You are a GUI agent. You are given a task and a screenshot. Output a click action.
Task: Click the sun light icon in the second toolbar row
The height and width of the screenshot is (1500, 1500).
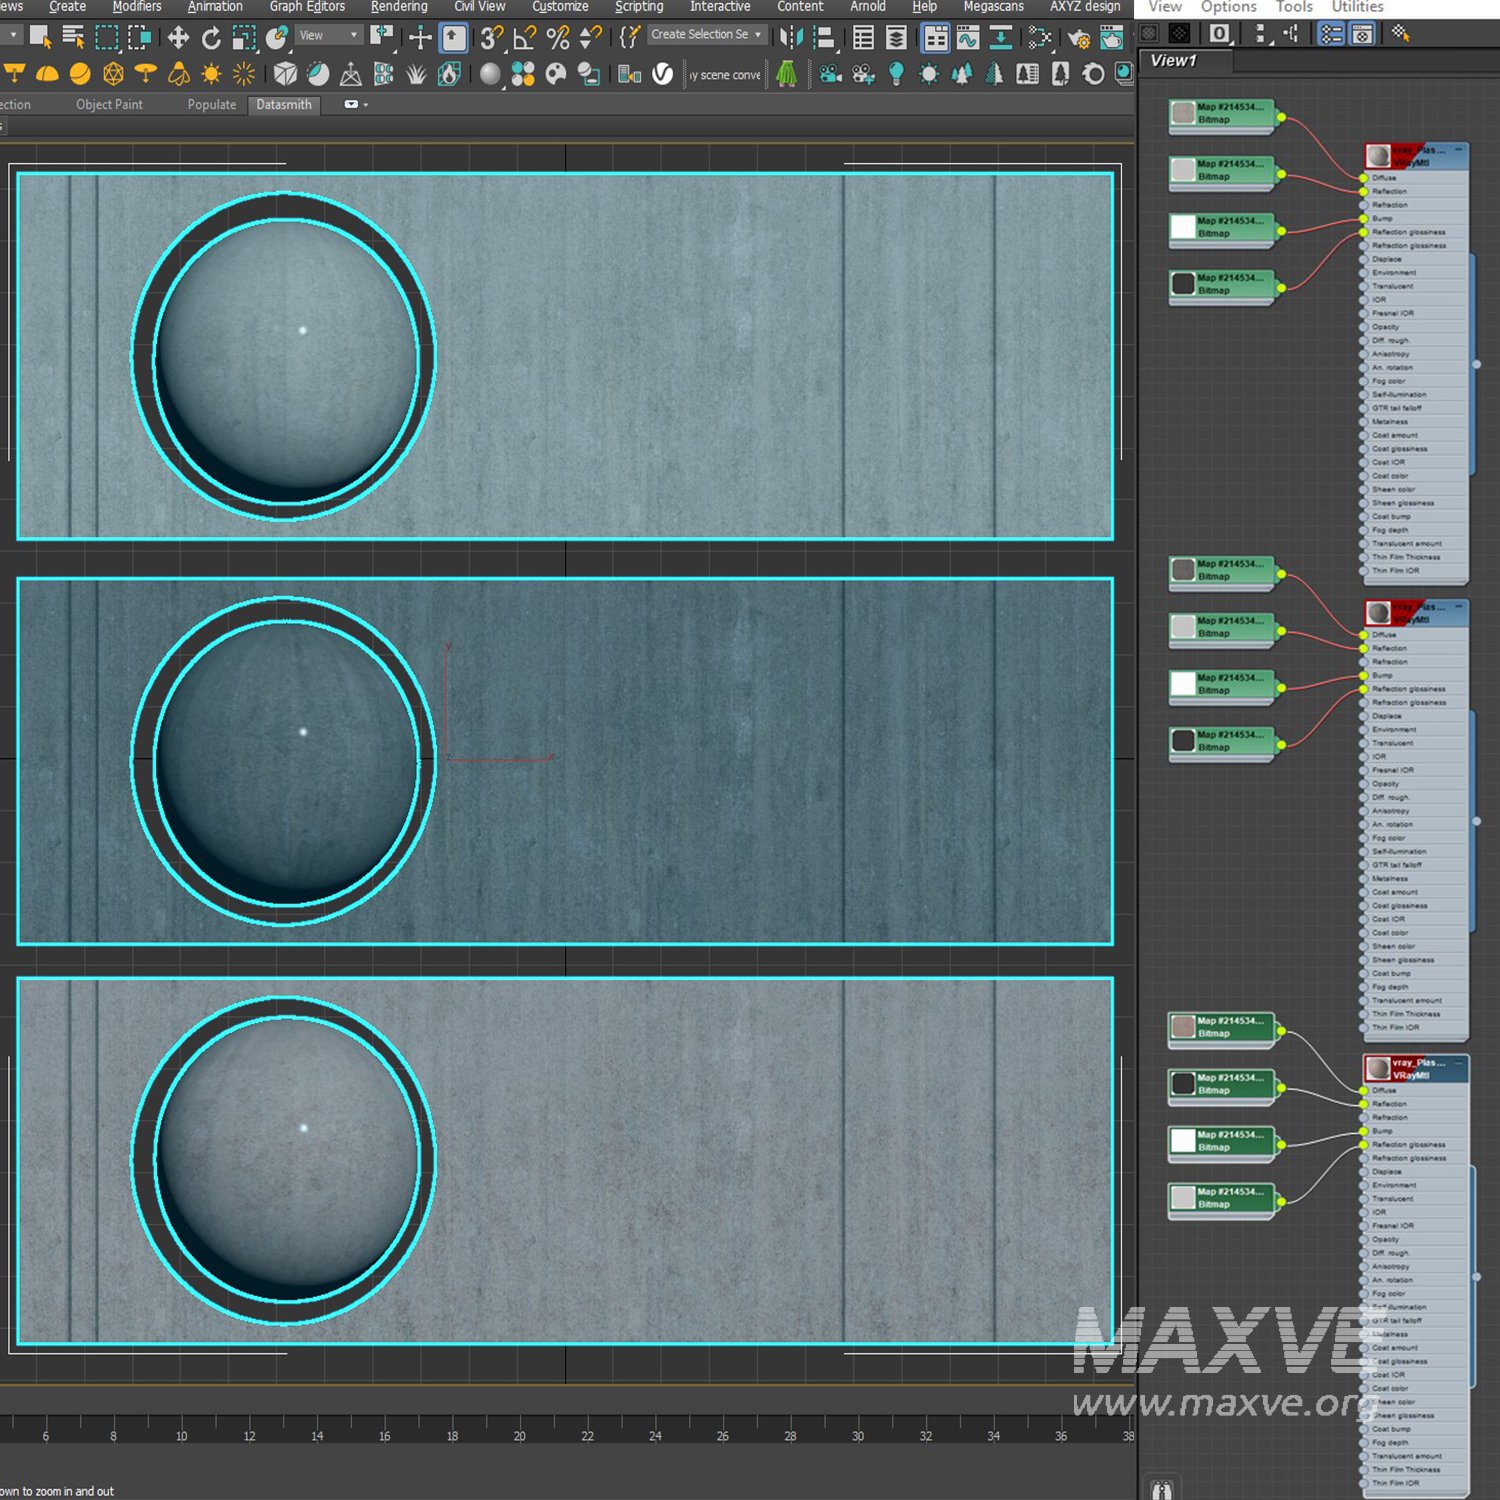[211, 74]
